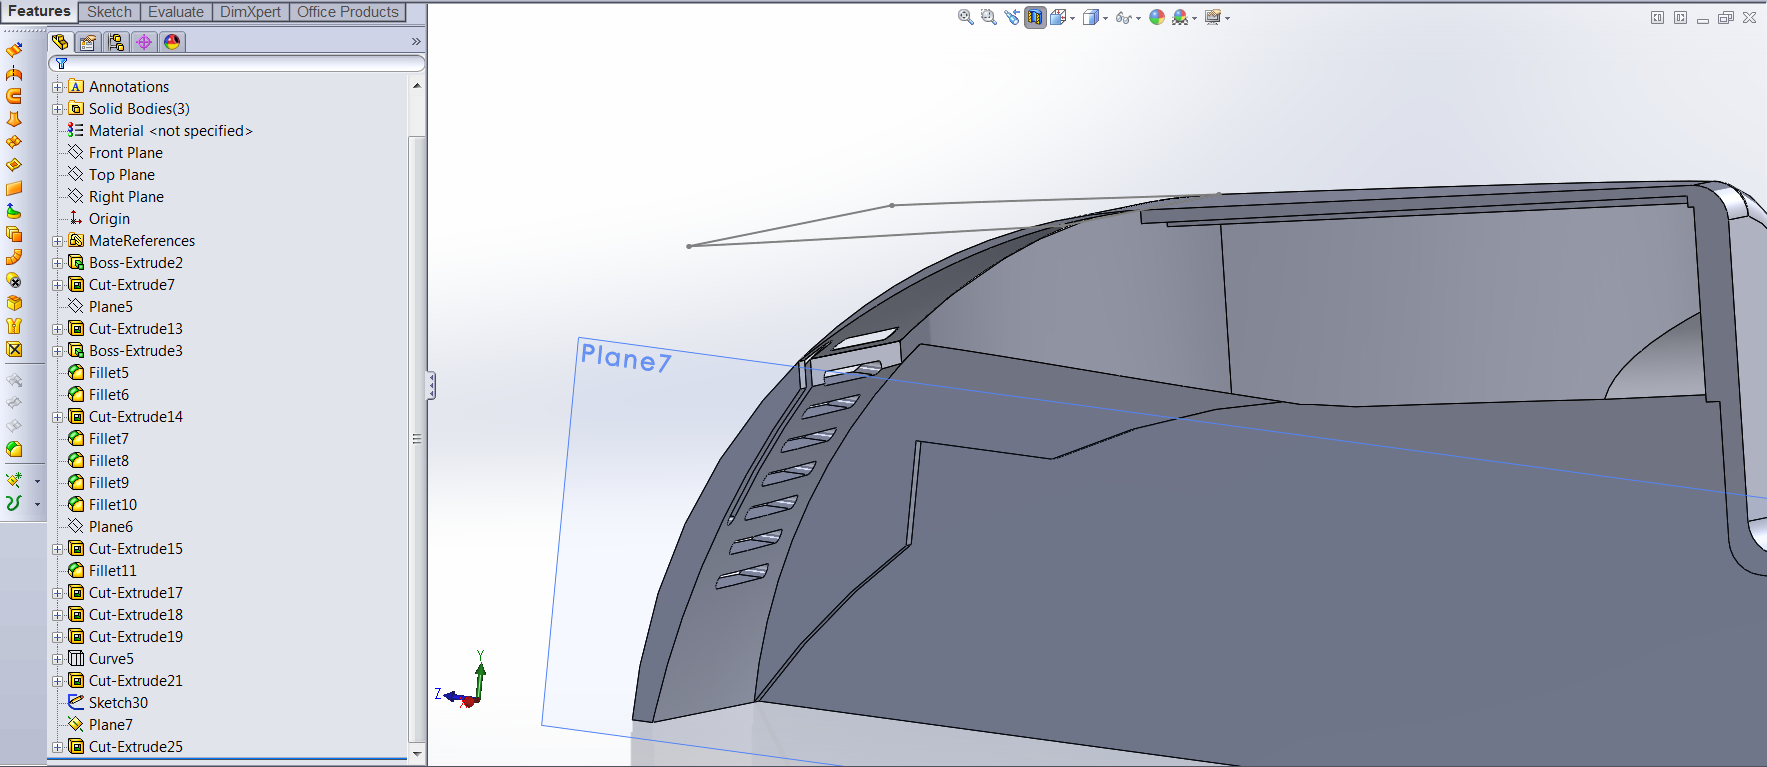Click the Zoom to Area icon
The height and width of the screenshot is (767, 1767).
point(989,17)
